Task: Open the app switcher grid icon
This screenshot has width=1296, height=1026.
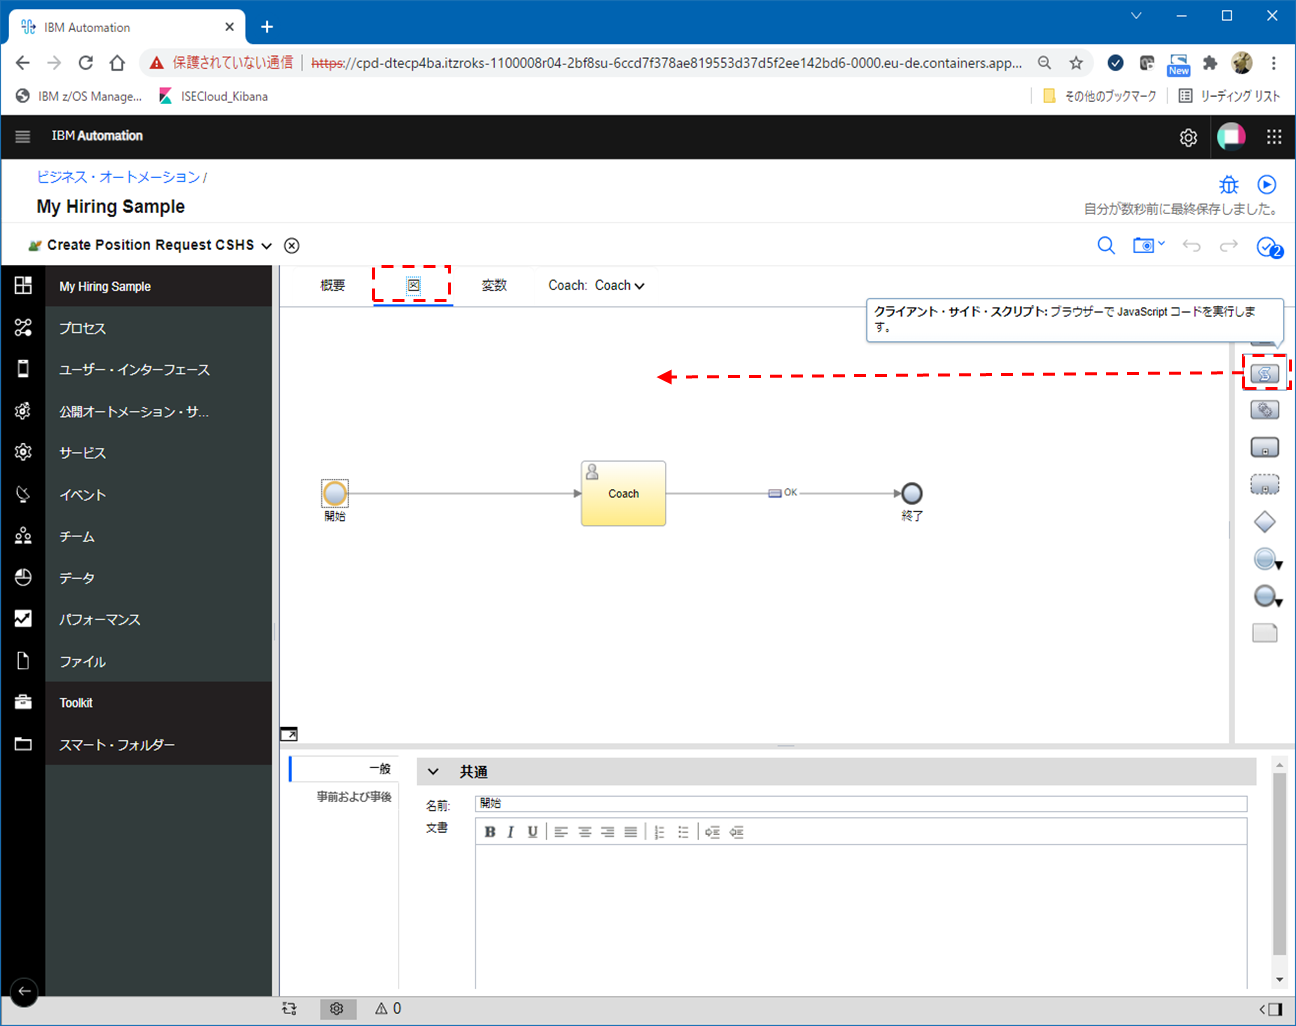Action: pyautogui.click(x=1274, y=137)
